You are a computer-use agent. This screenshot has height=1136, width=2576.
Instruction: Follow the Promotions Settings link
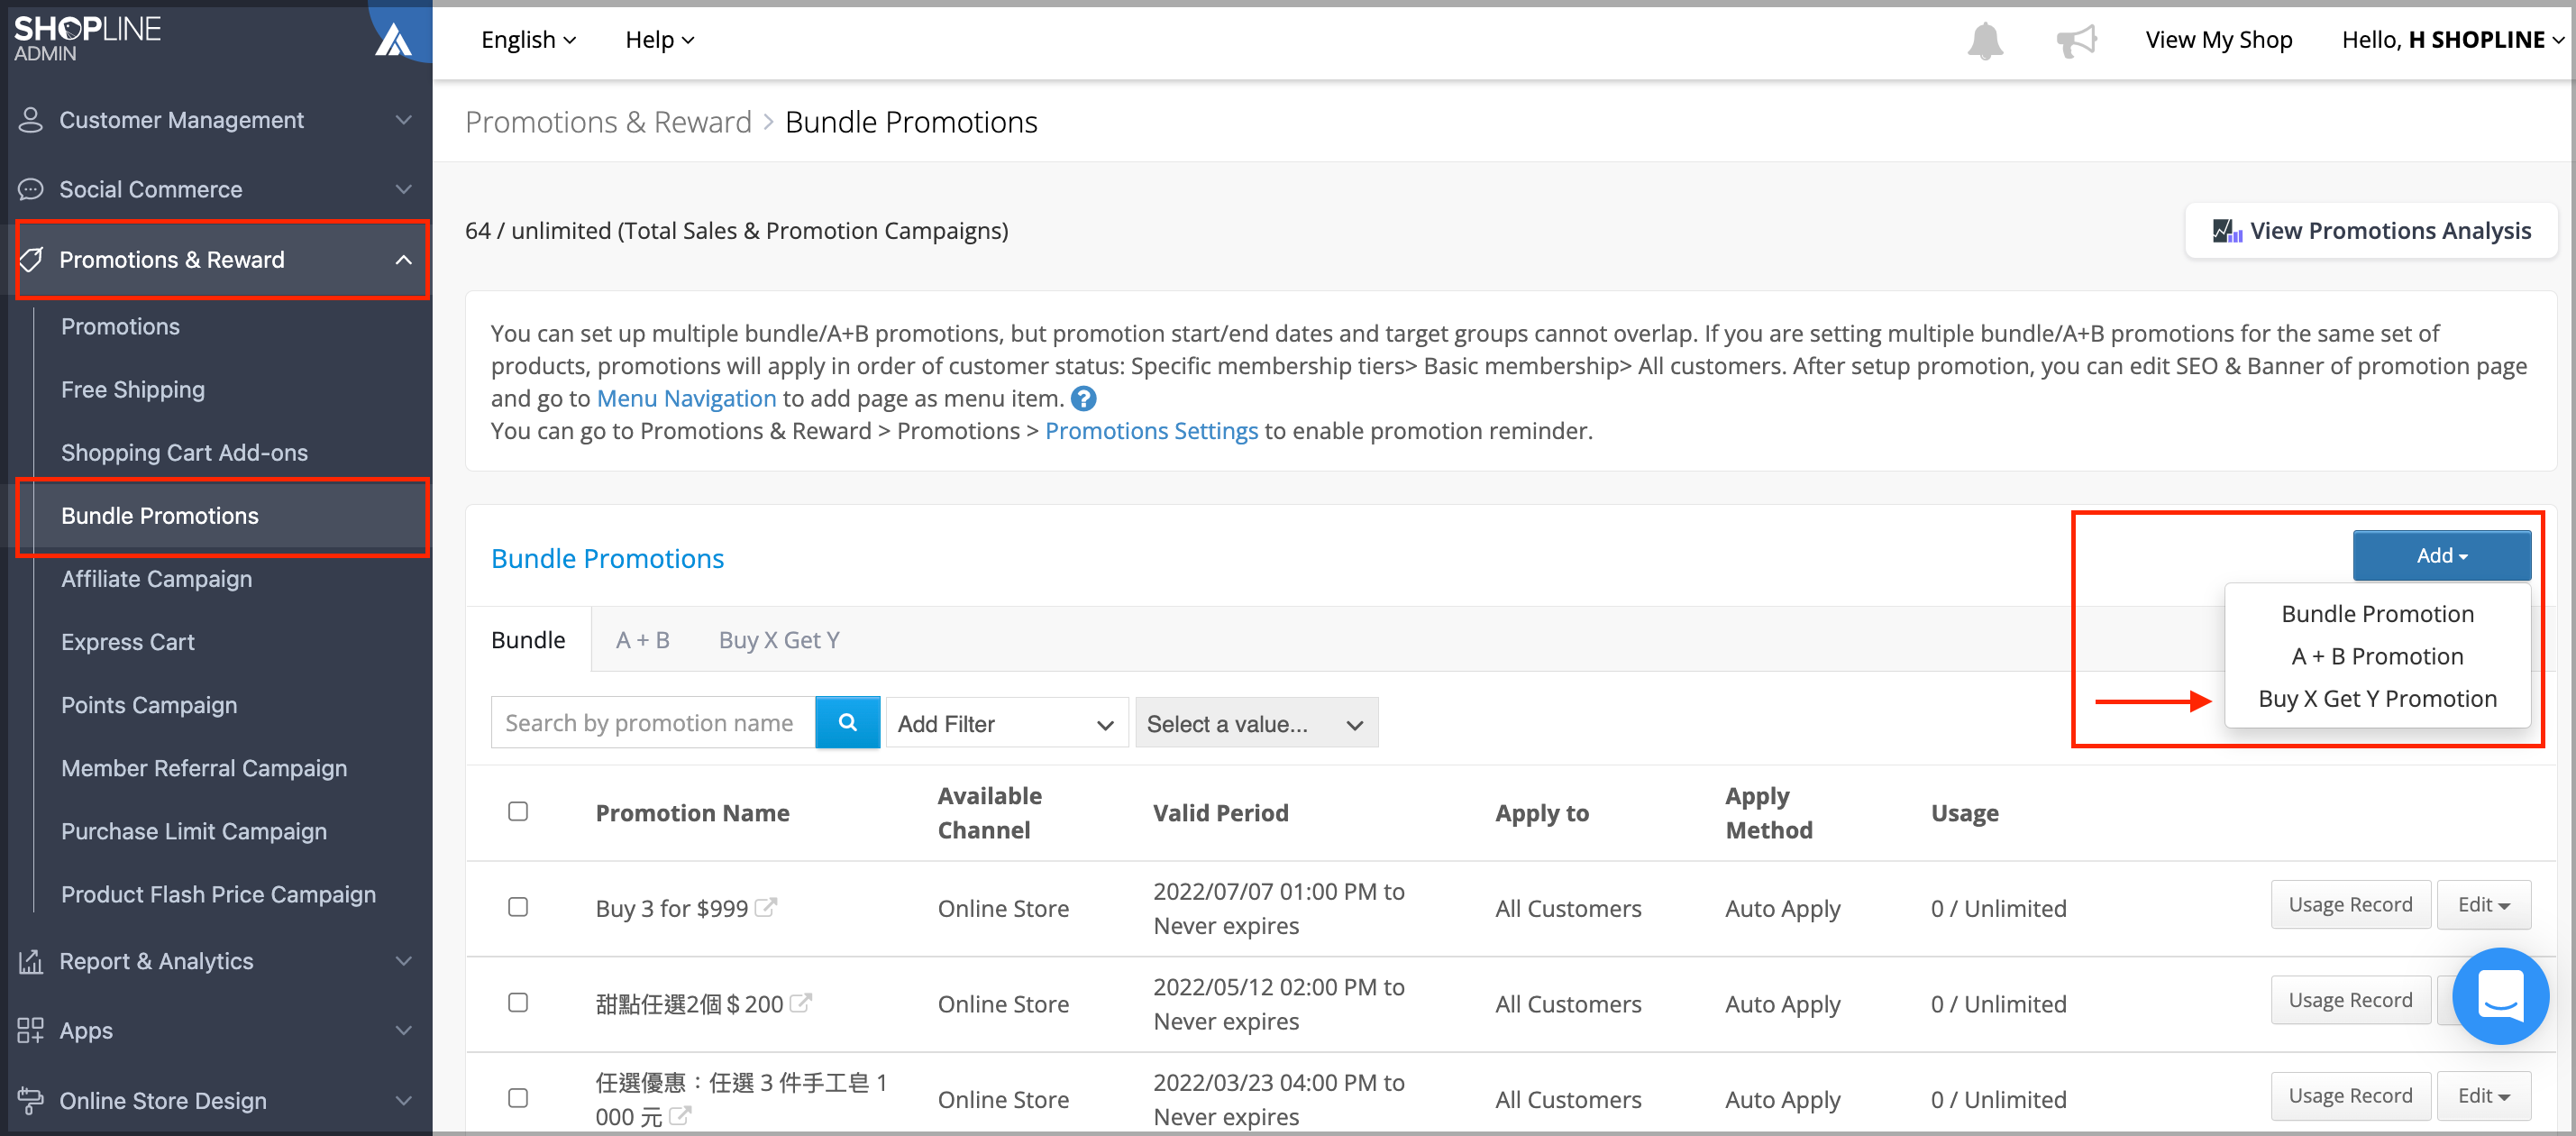[x=1151, y=431]
